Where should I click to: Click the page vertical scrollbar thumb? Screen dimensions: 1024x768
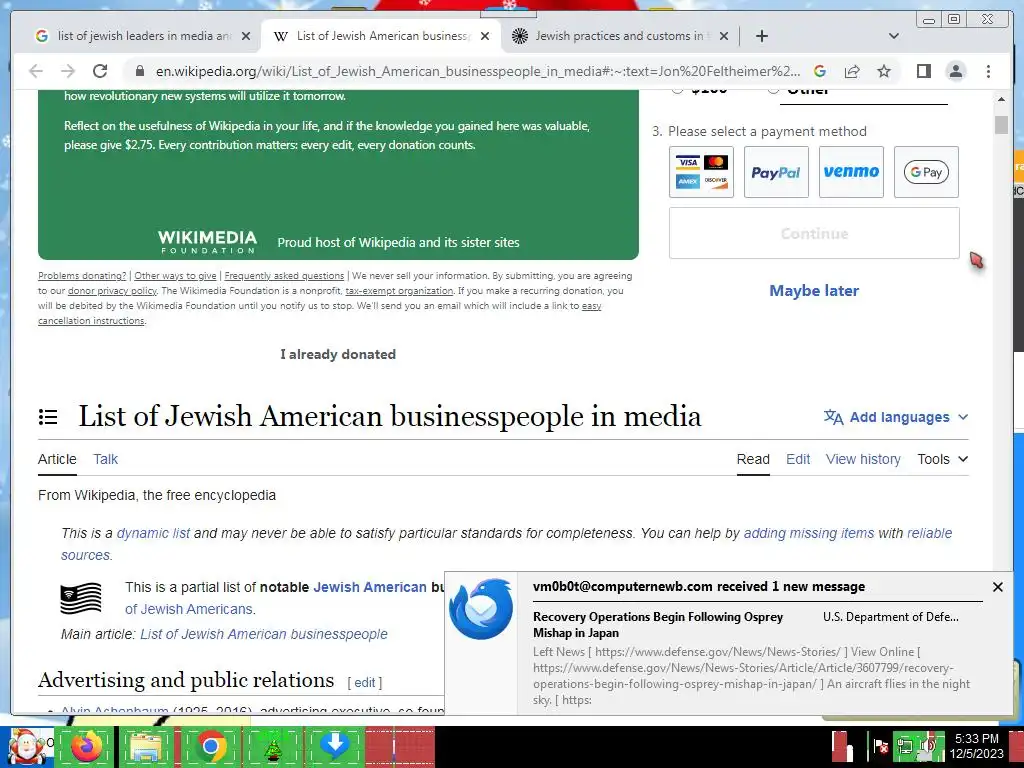tap(1001, 124)
